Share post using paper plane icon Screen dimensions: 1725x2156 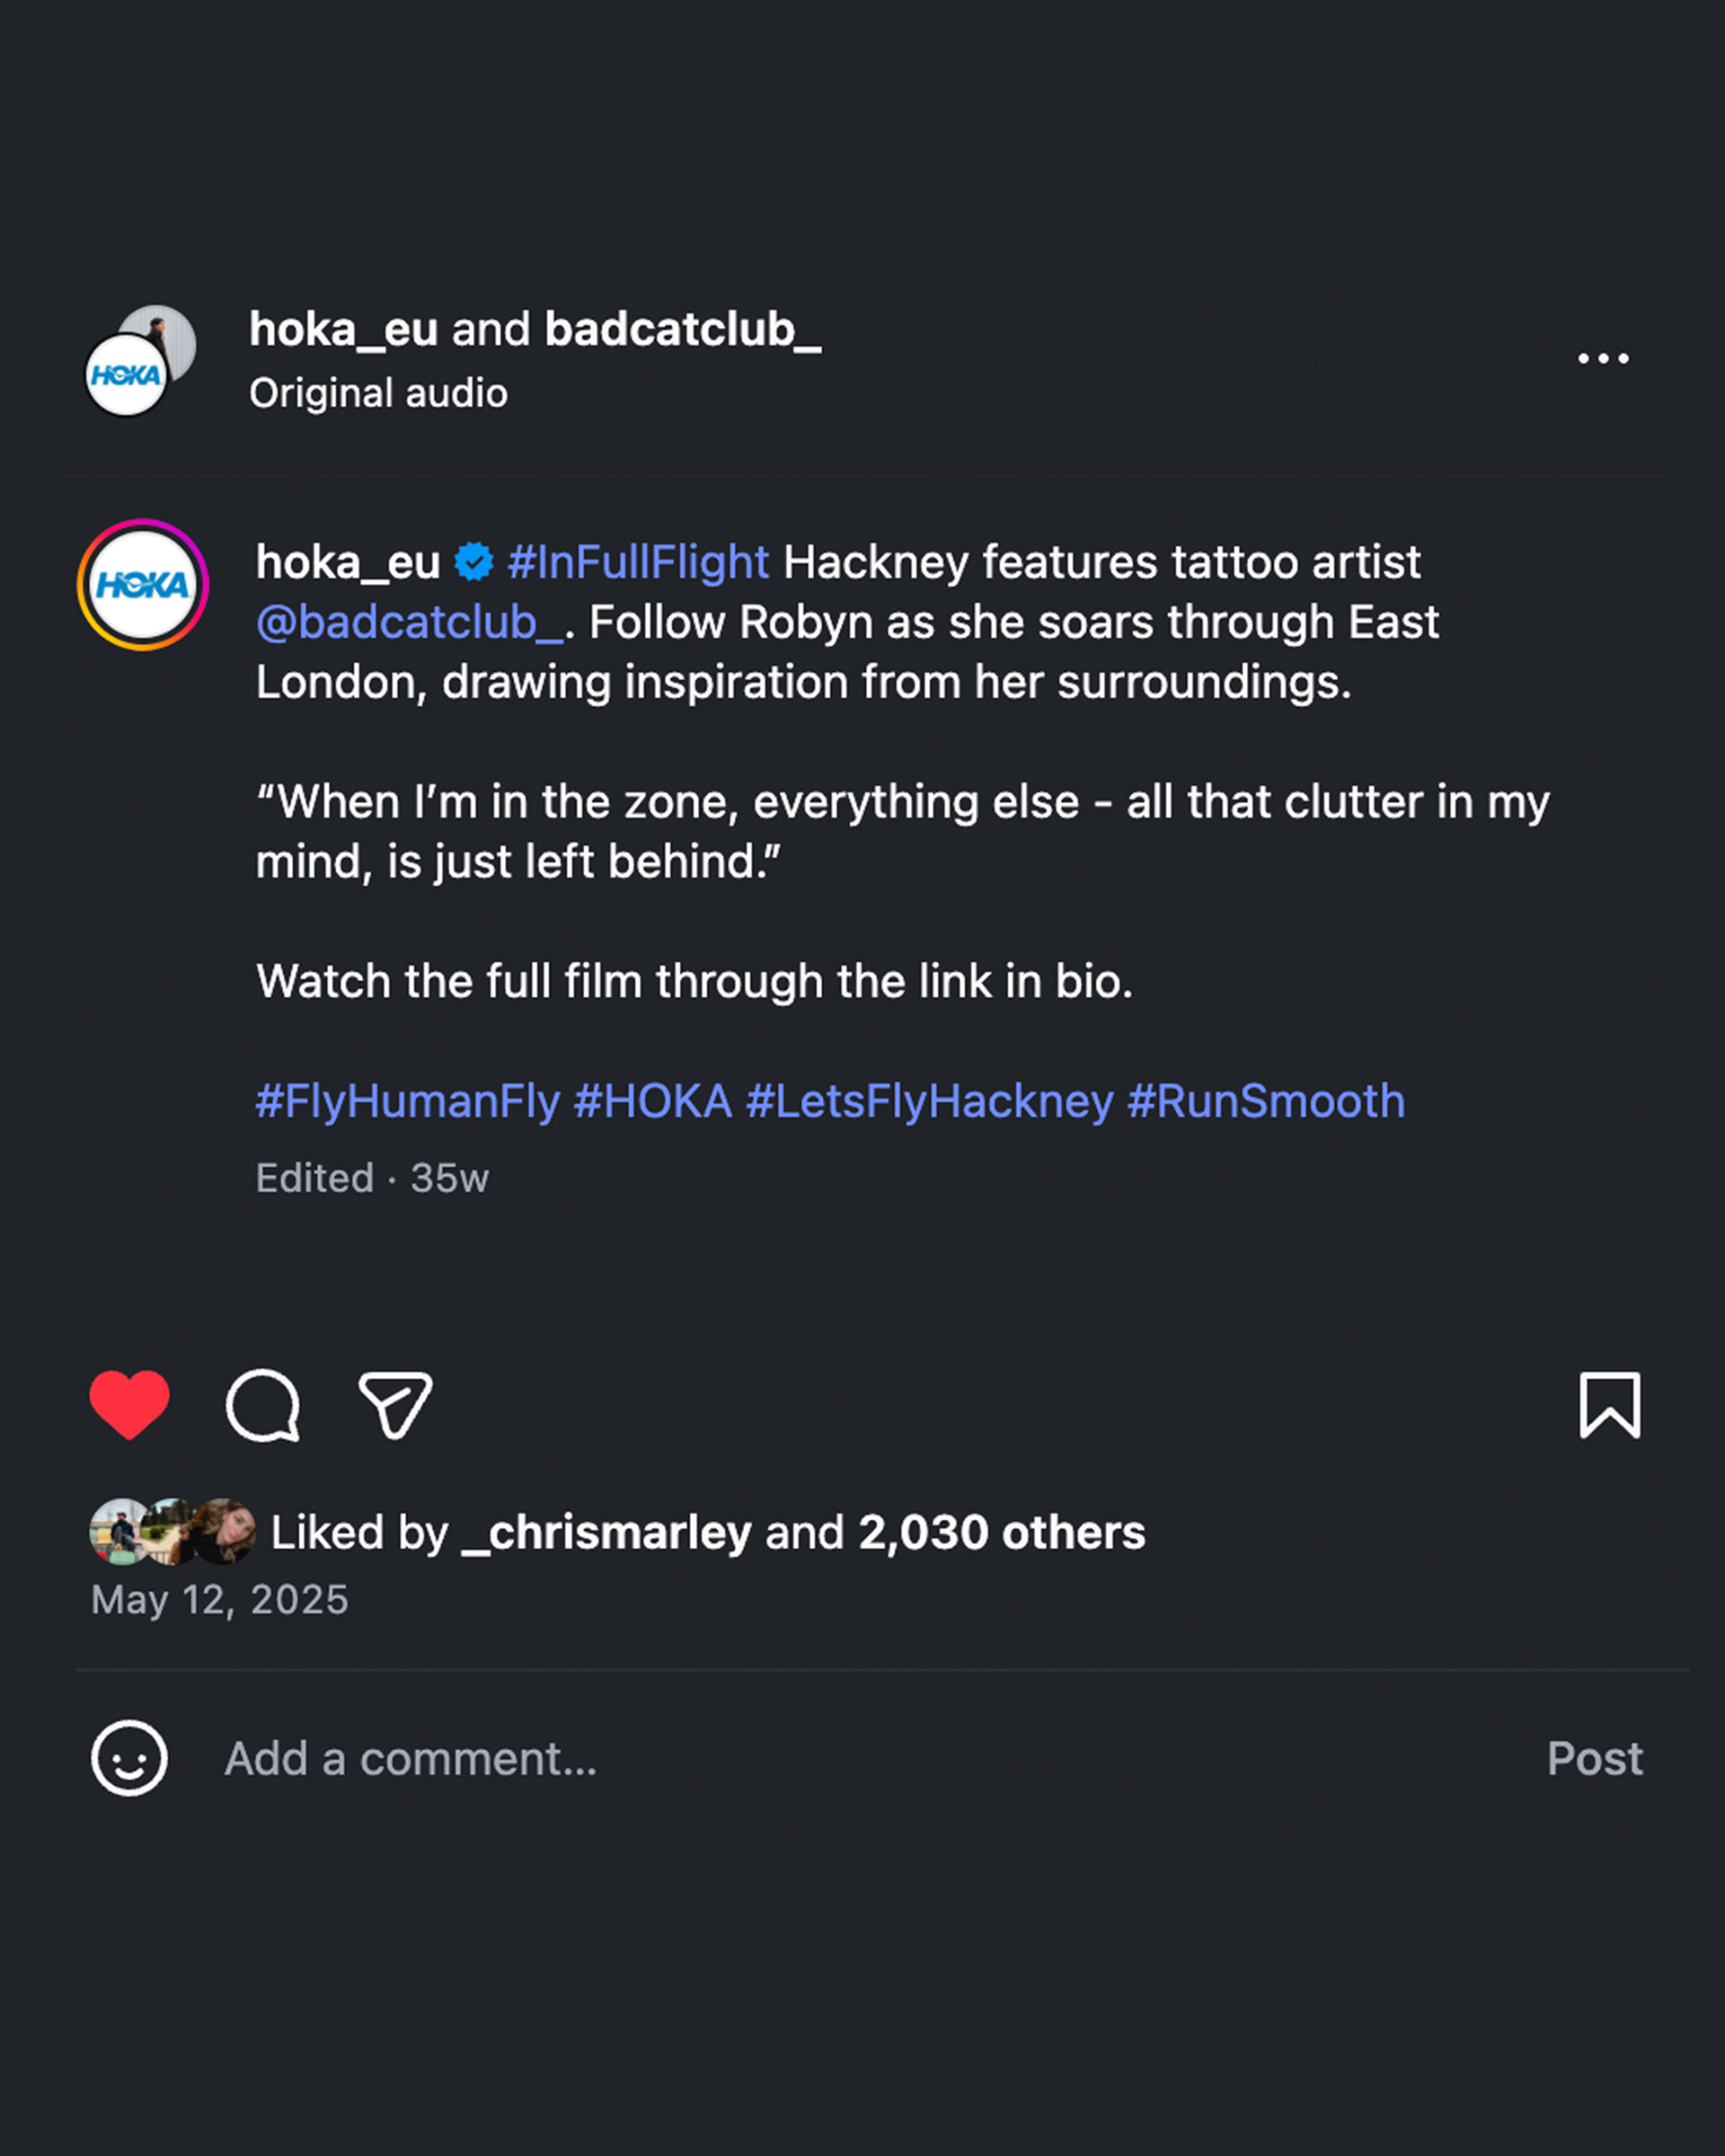pos(395,1405)
